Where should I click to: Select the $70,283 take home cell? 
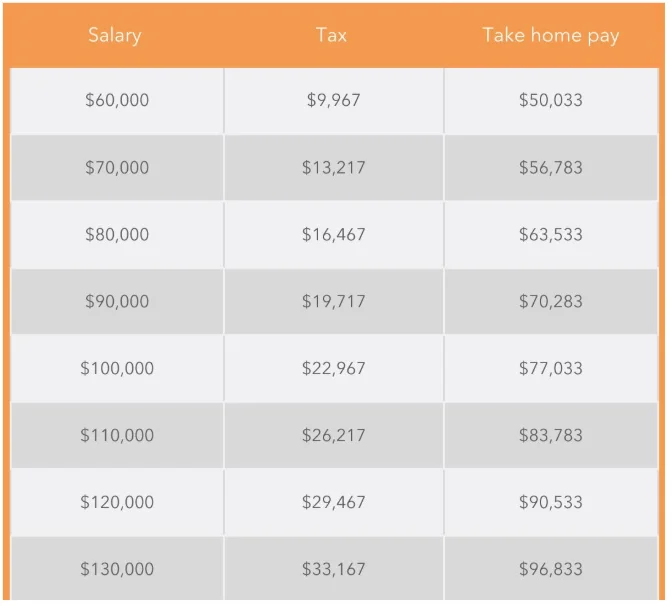pos(550,301)
